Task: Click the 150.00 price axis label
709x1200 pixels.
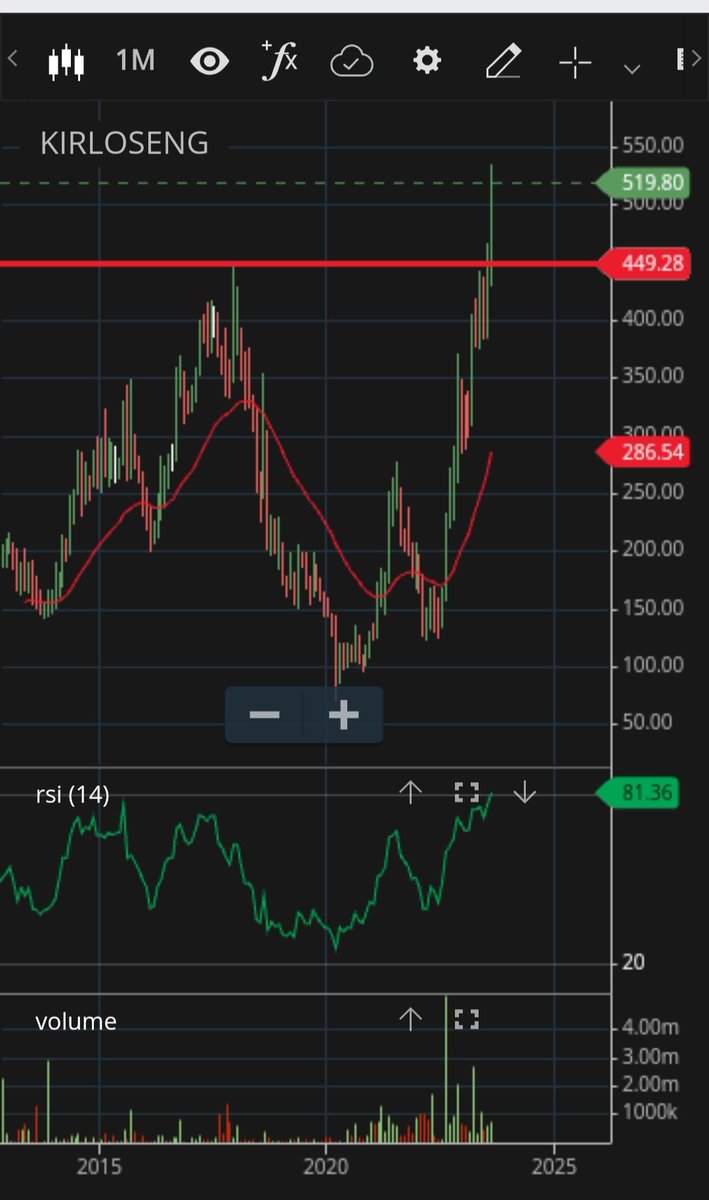Action: (x=652, y=608)
